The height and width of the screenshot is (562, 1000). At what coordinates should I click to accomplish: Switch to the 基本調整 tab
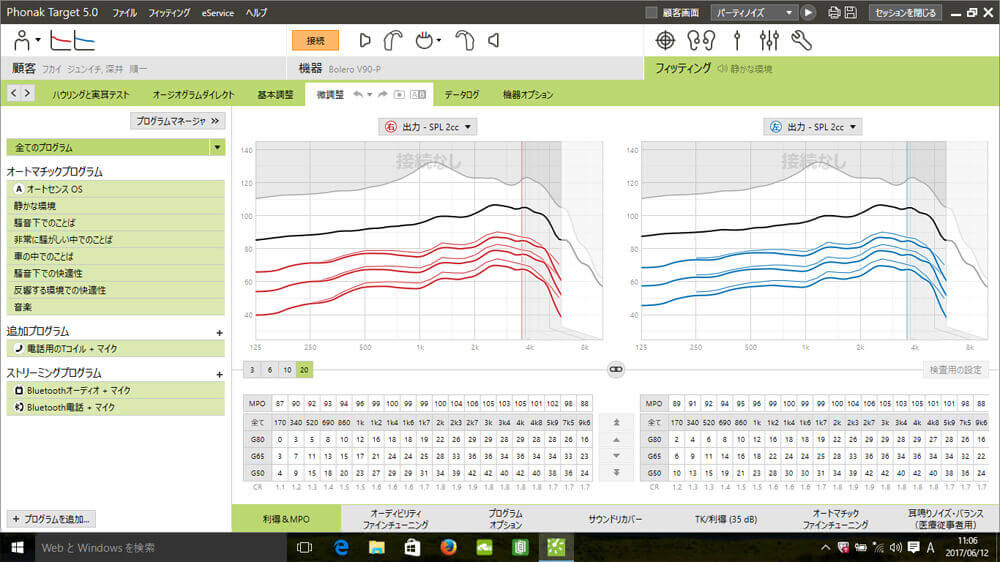point(276,94)
